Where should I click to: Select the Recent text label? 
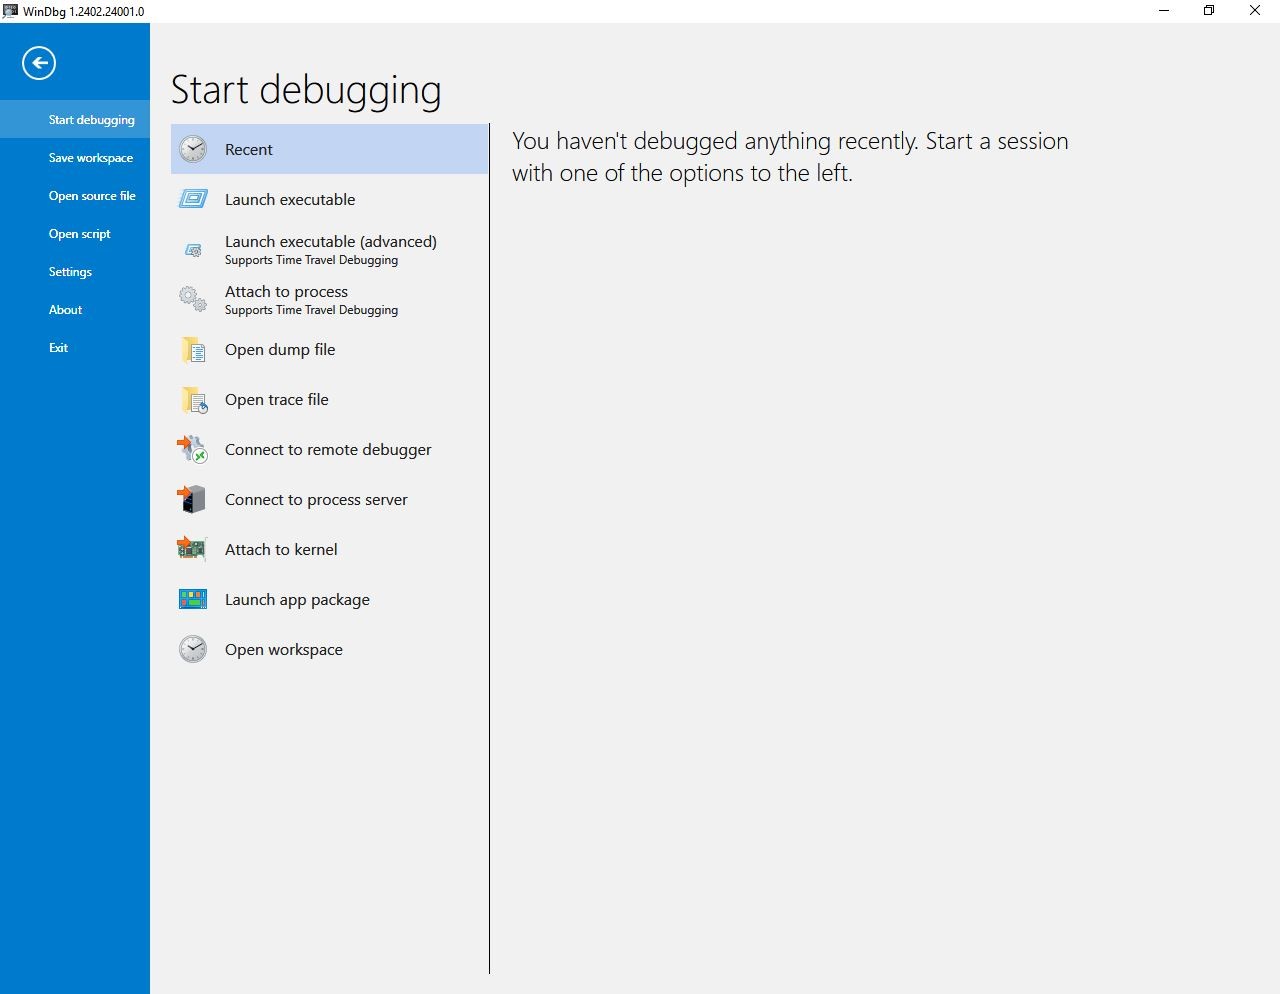click(x=249, y=149)
